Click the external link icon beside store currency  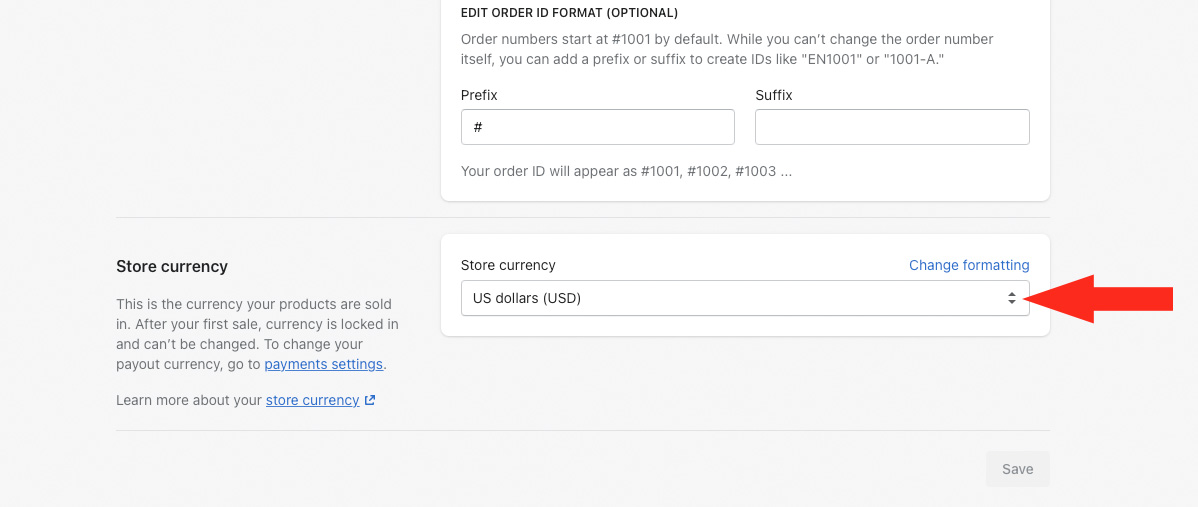[x=370, y=400]
